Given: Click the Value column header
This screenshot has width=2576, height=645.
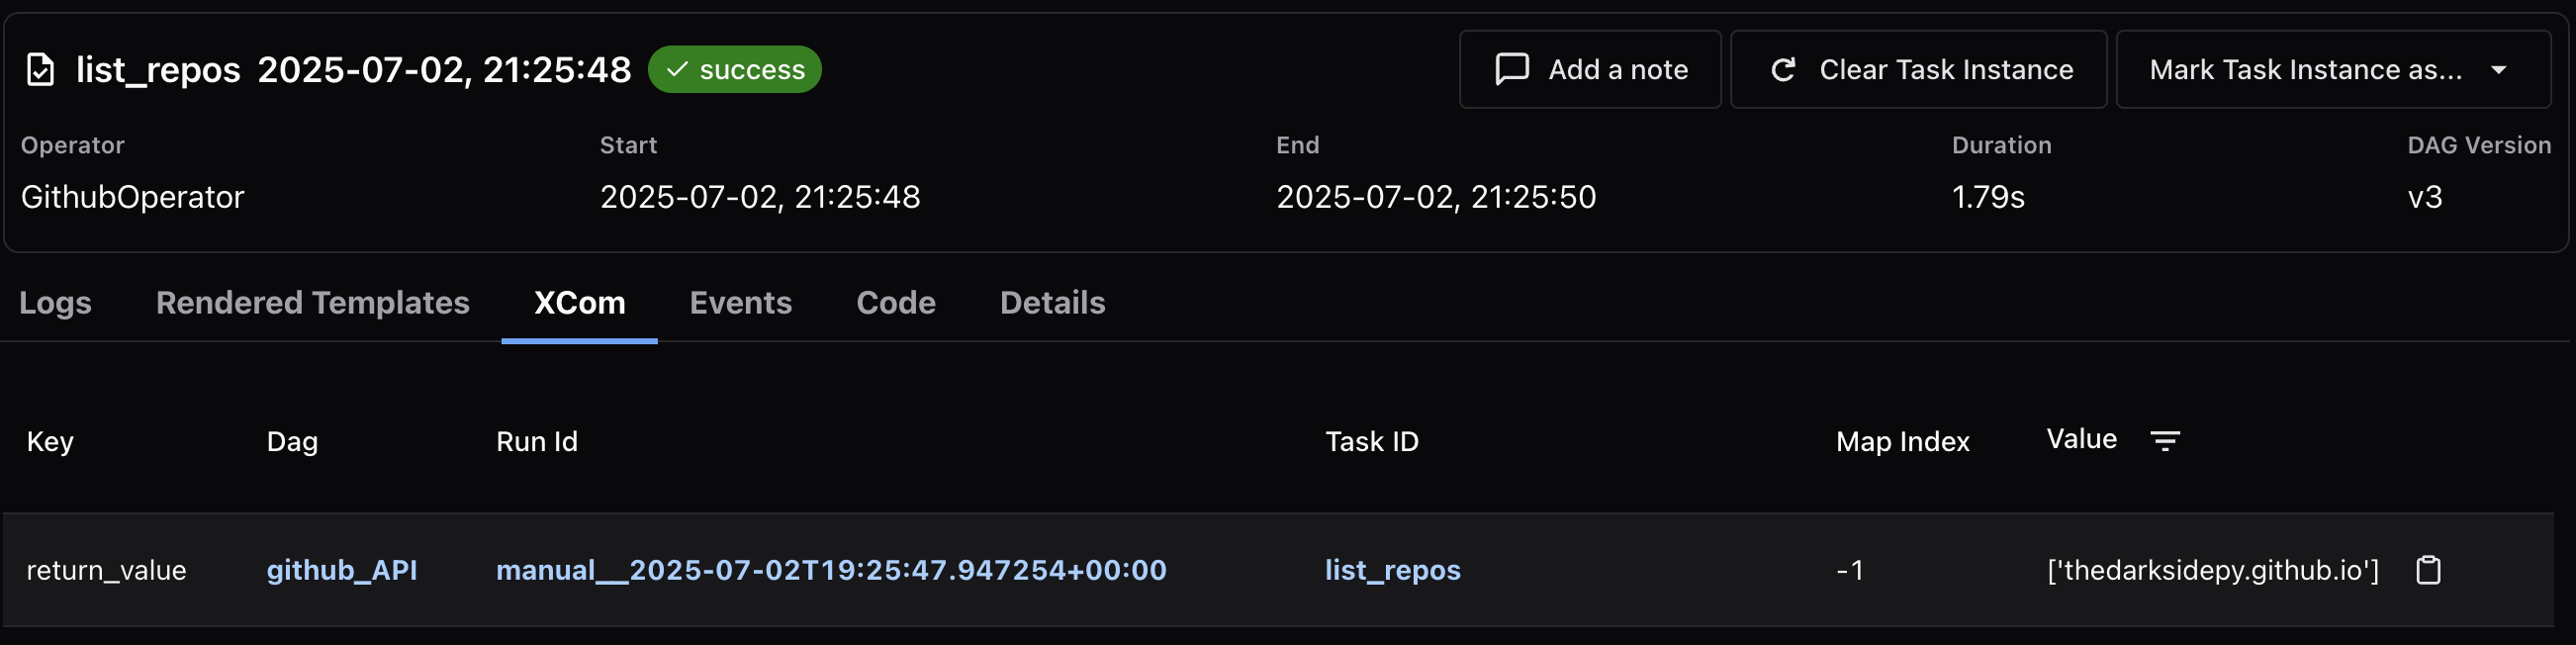Looking at the screenshot, I should (x=2081, y=439).
